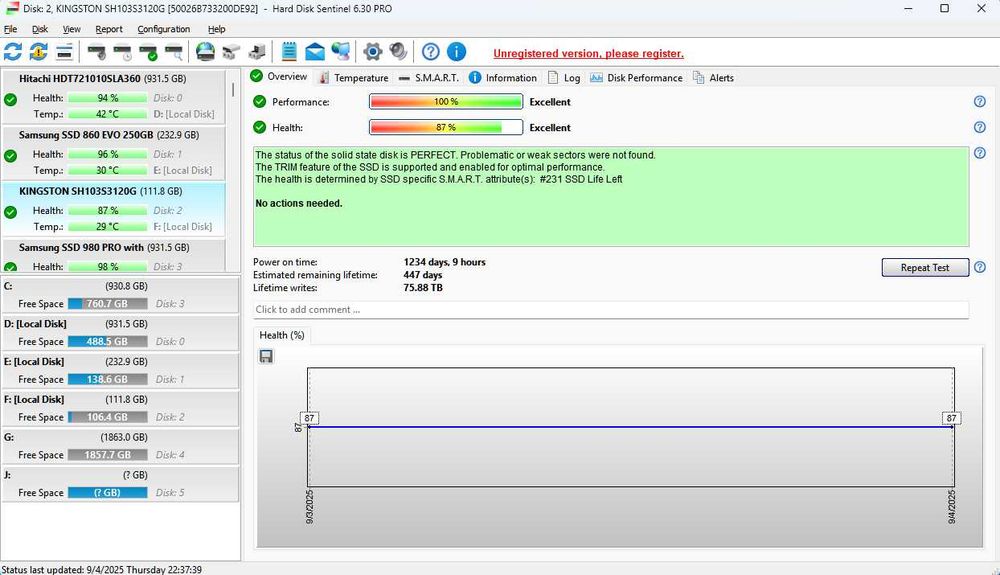The image size is (1000, 575).
Task: Switch to the Alerts tab
Action: tap(714, 77)
